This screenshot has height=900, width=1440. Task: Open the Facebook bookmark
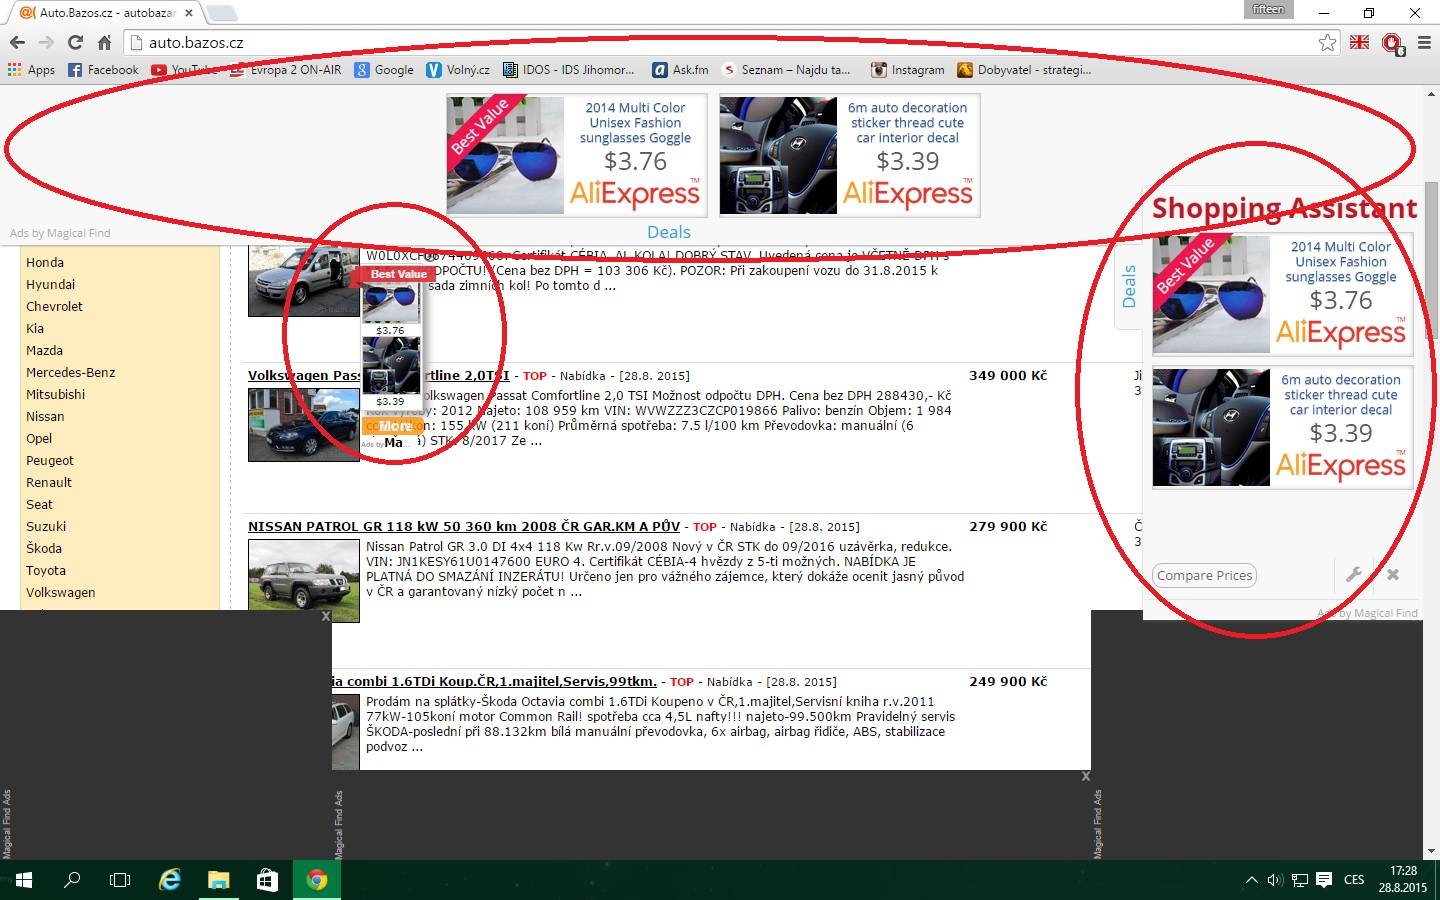[103, 70]
